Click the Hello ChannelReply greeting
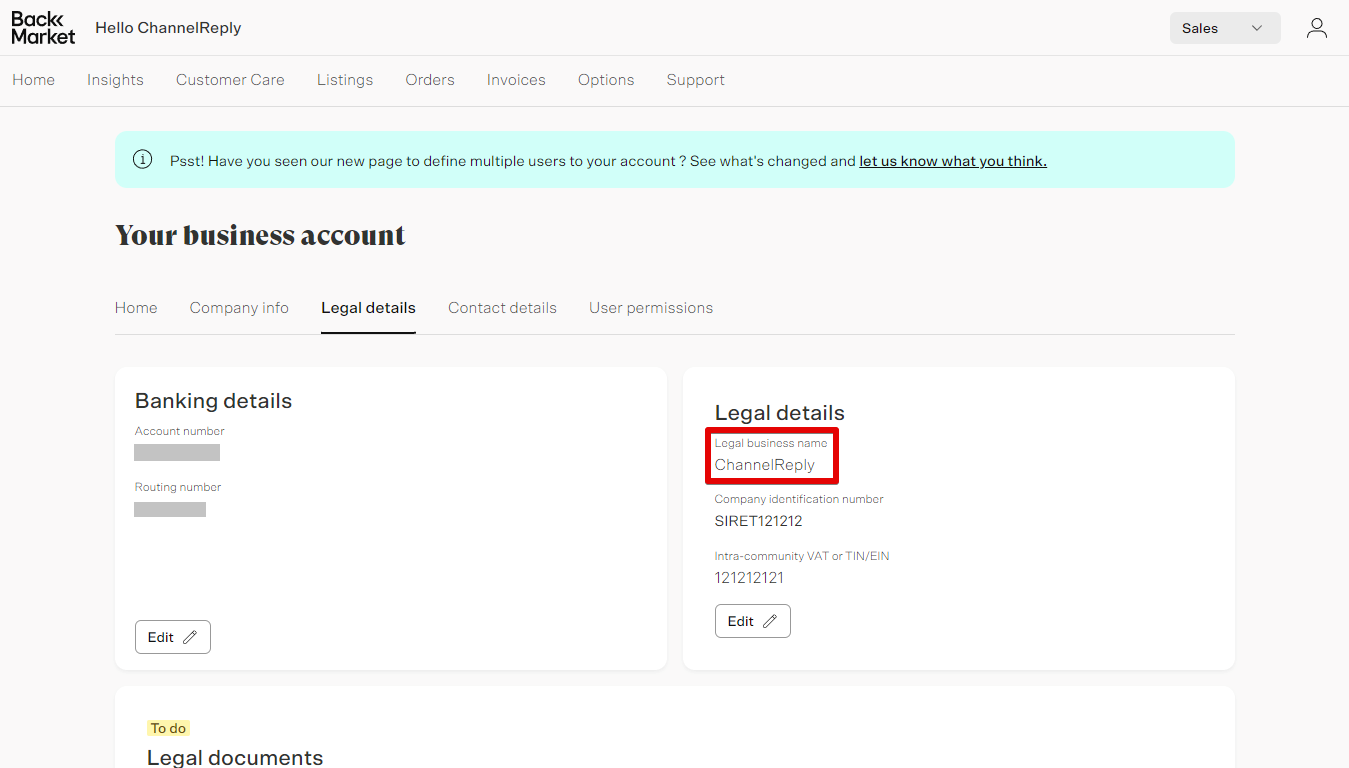 click(x=168, y=28)
